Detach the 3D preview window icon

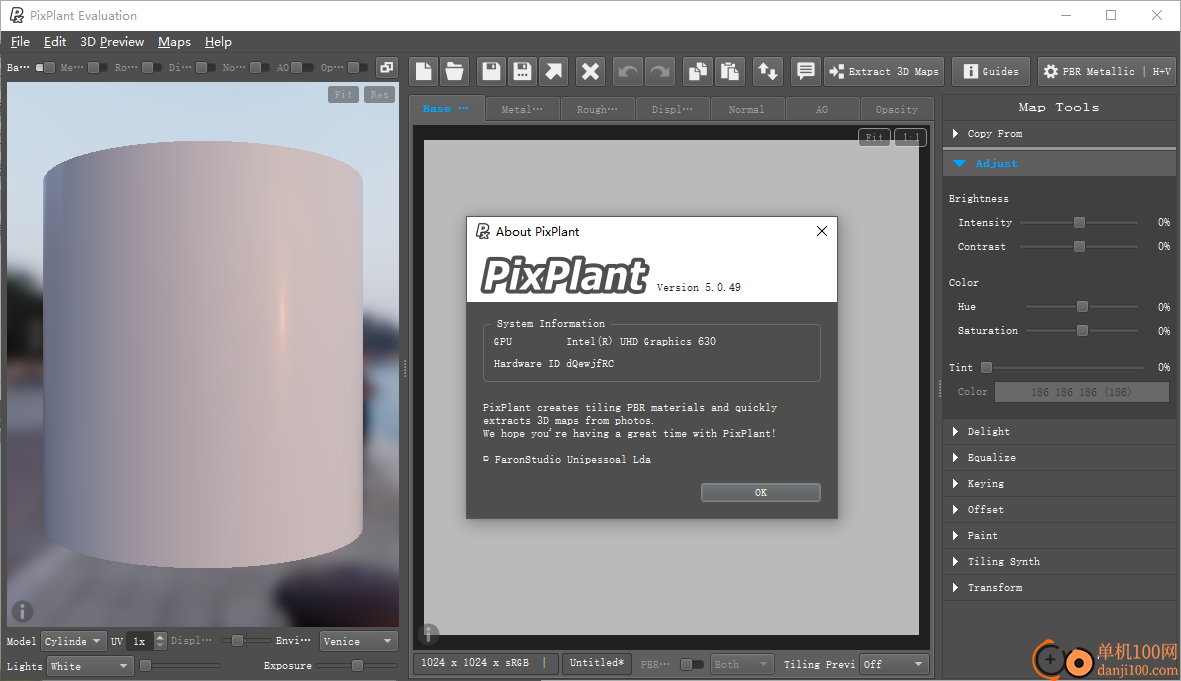click(386, 68)
